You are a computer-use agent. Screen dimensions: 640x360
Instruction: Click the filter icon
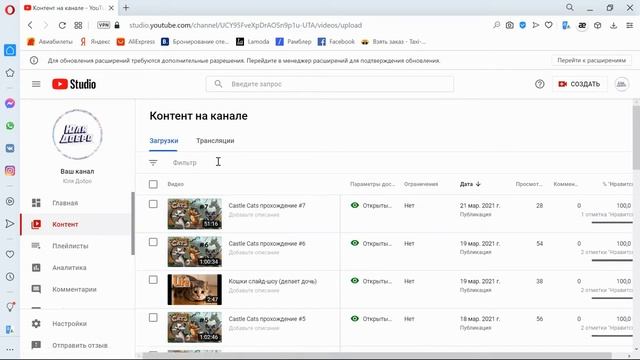coord(153,163)
